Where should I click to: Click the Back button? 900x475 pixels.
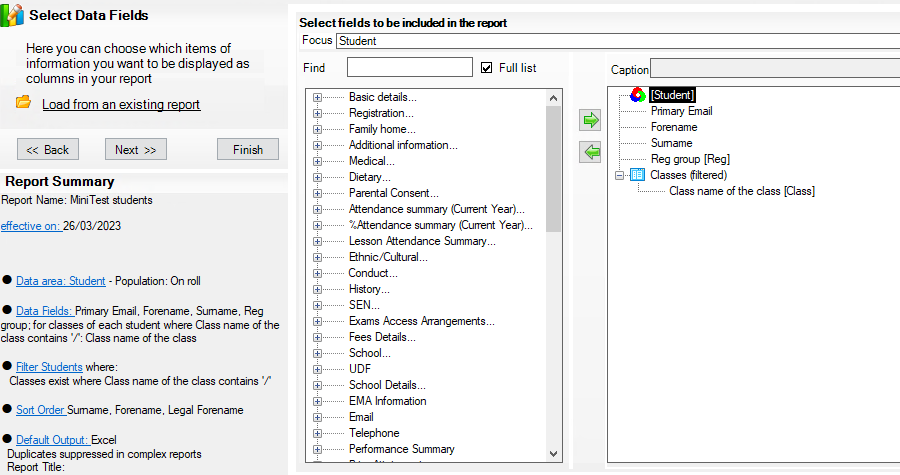(48, 149)
